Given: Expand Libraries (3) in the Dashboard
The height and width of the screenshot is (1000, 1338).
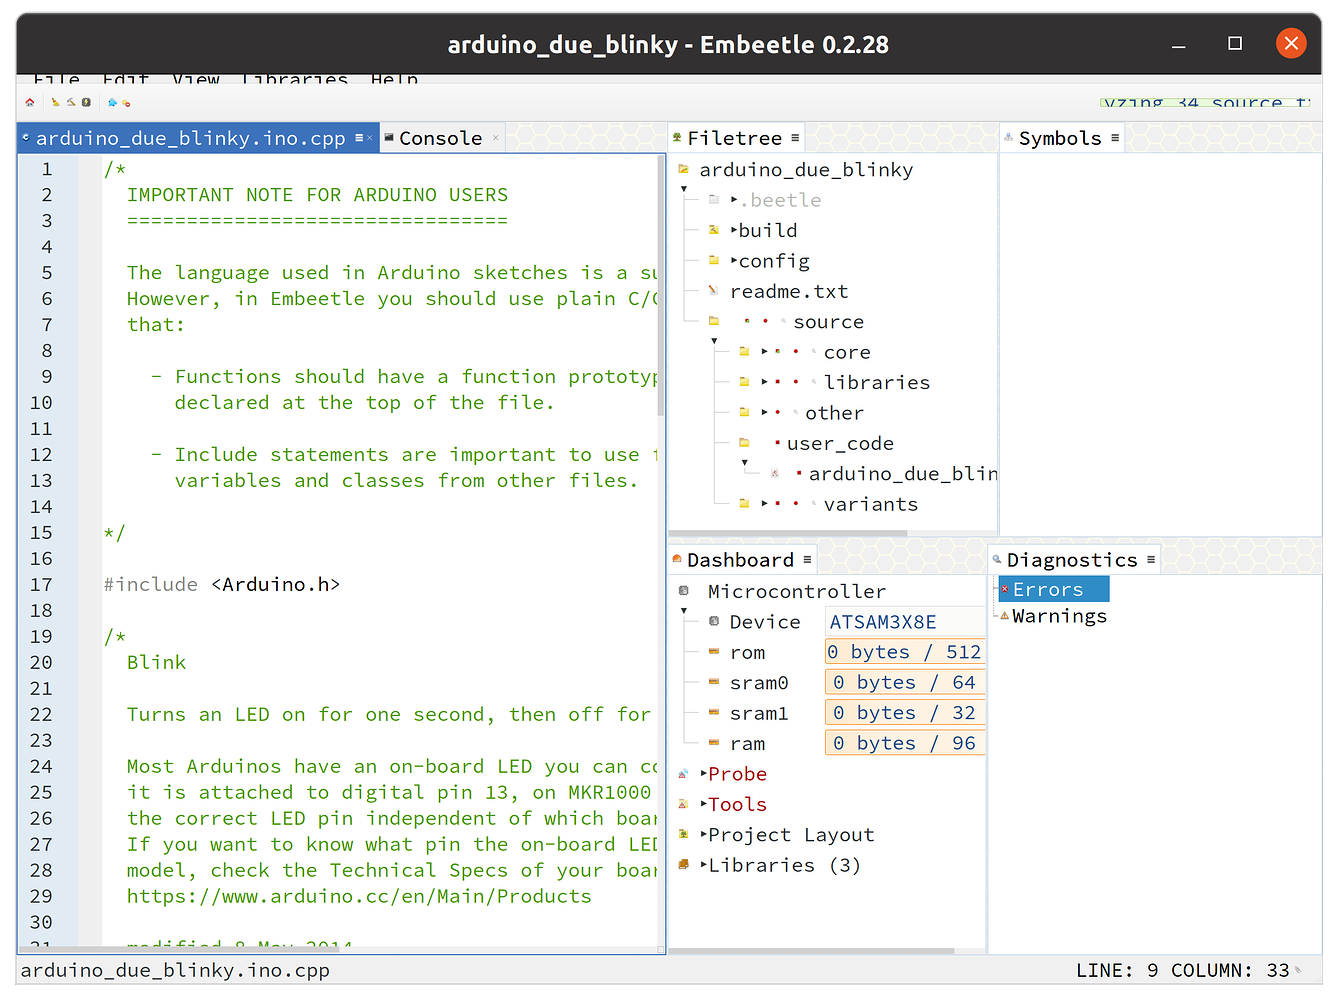Looking at the screenshot, I should [704, 866].
